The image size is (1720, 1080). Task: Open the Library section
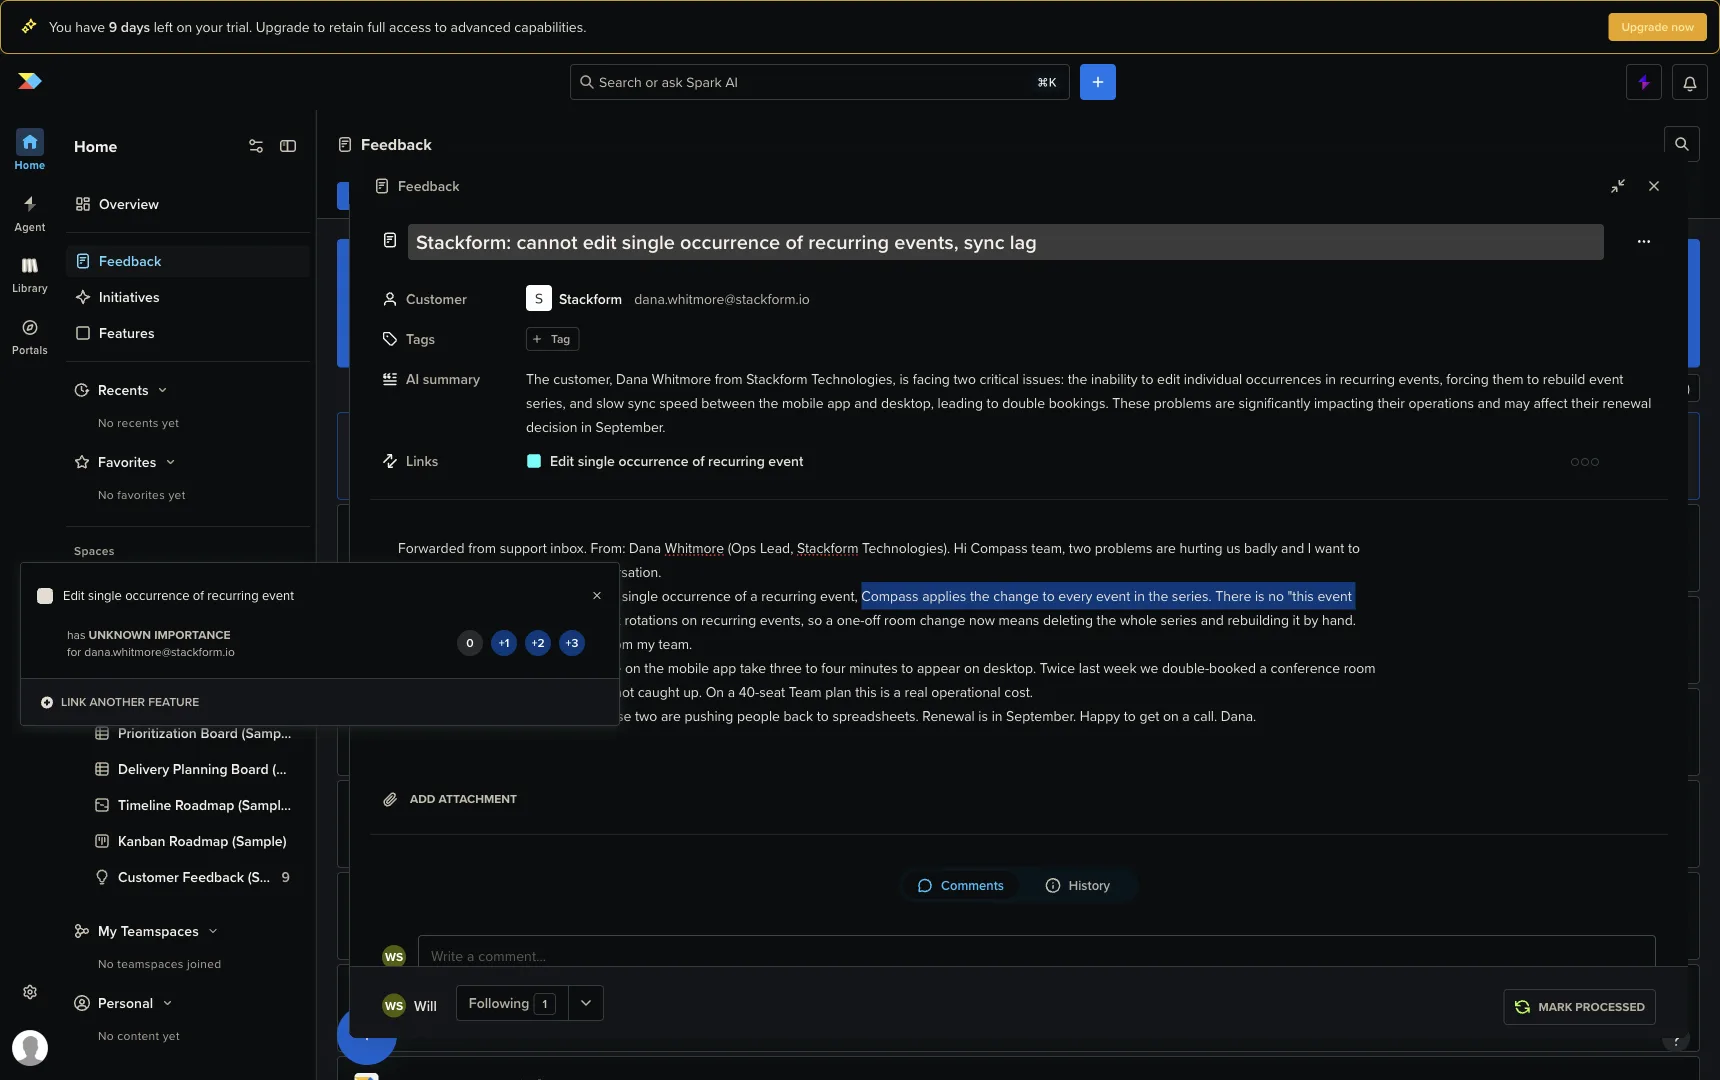tap(30, 275)
